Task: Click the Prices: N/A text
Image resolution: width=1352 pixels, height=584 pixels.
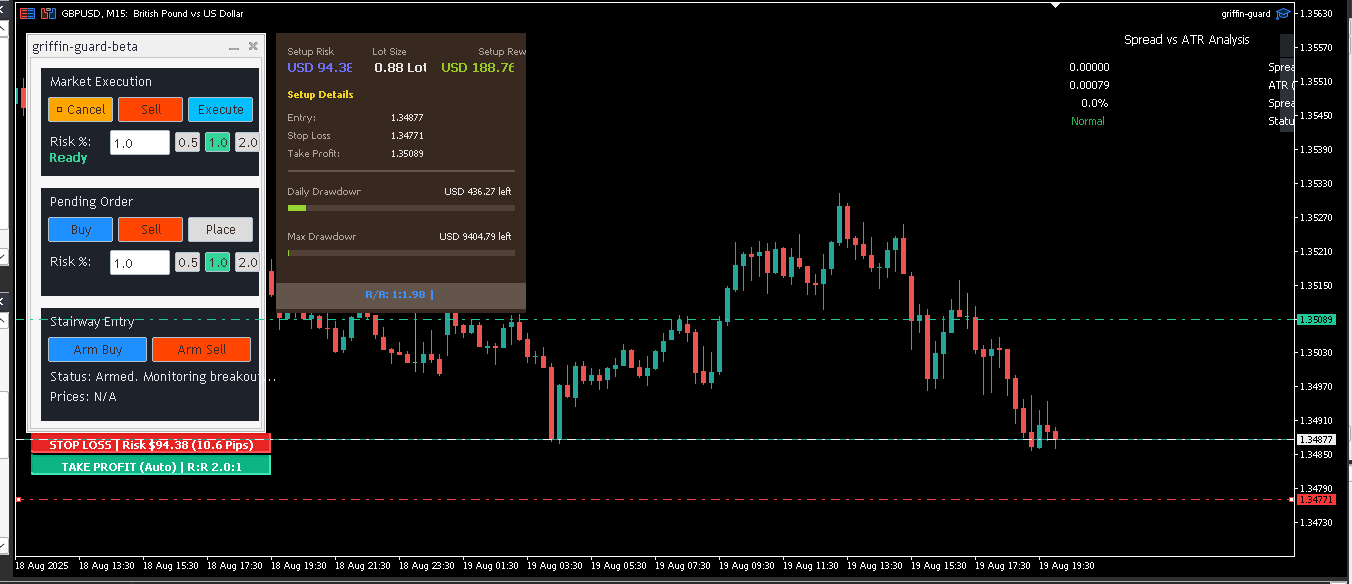Action: point(83,397)
